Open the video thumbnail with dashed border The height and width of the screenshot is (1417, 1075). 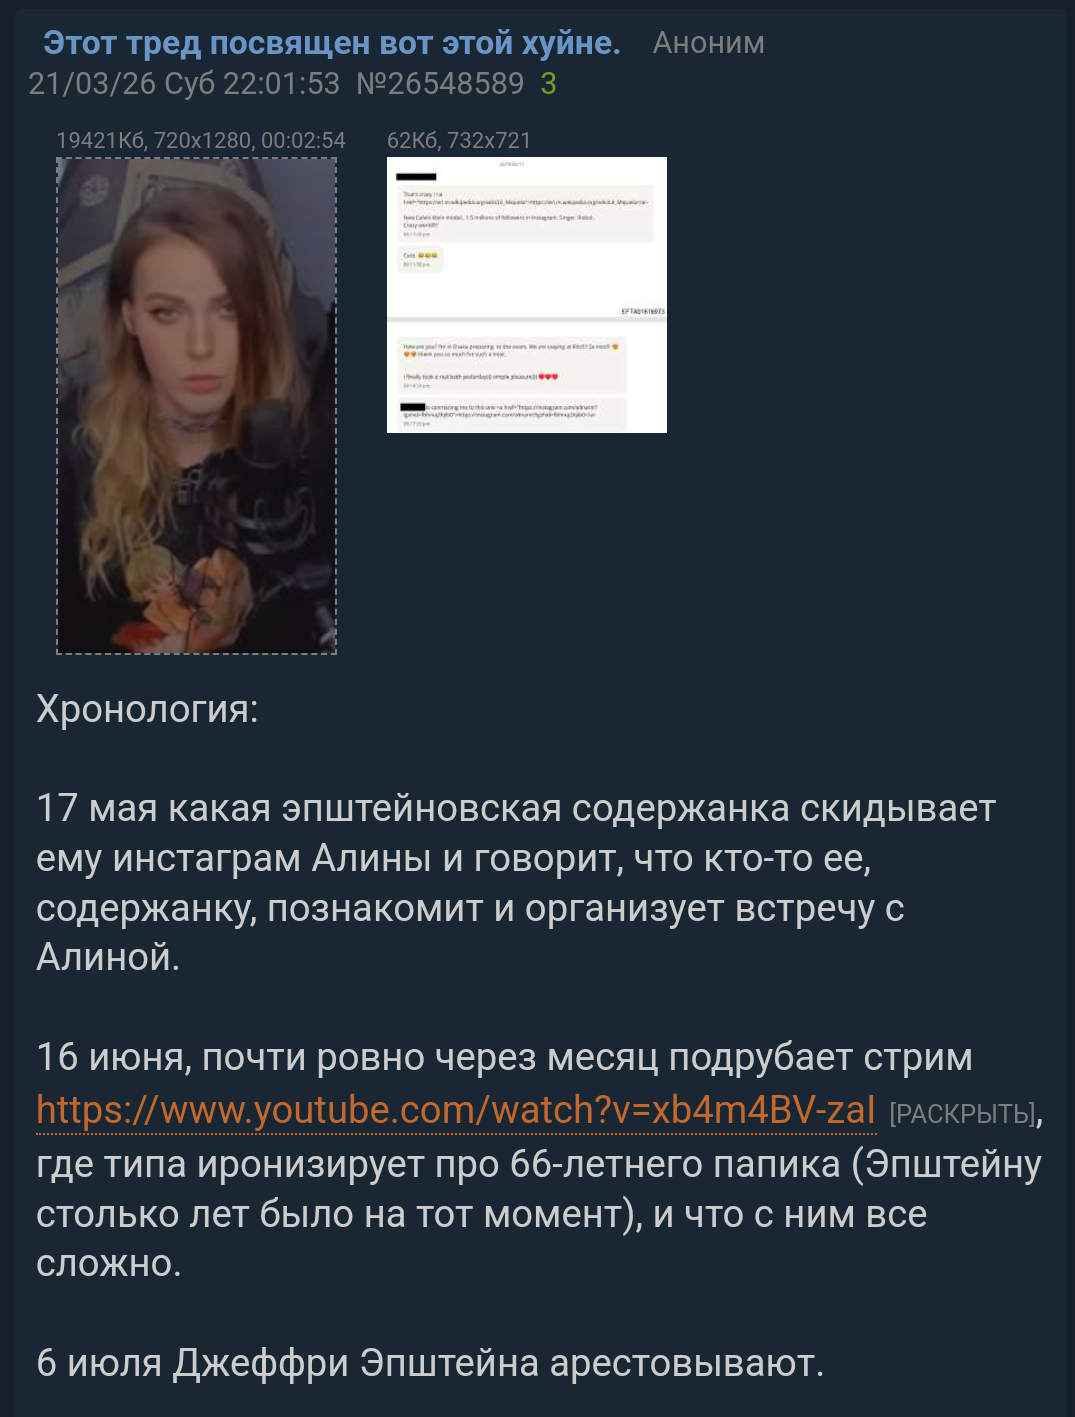pyautogui.click(x=196, y=406)
